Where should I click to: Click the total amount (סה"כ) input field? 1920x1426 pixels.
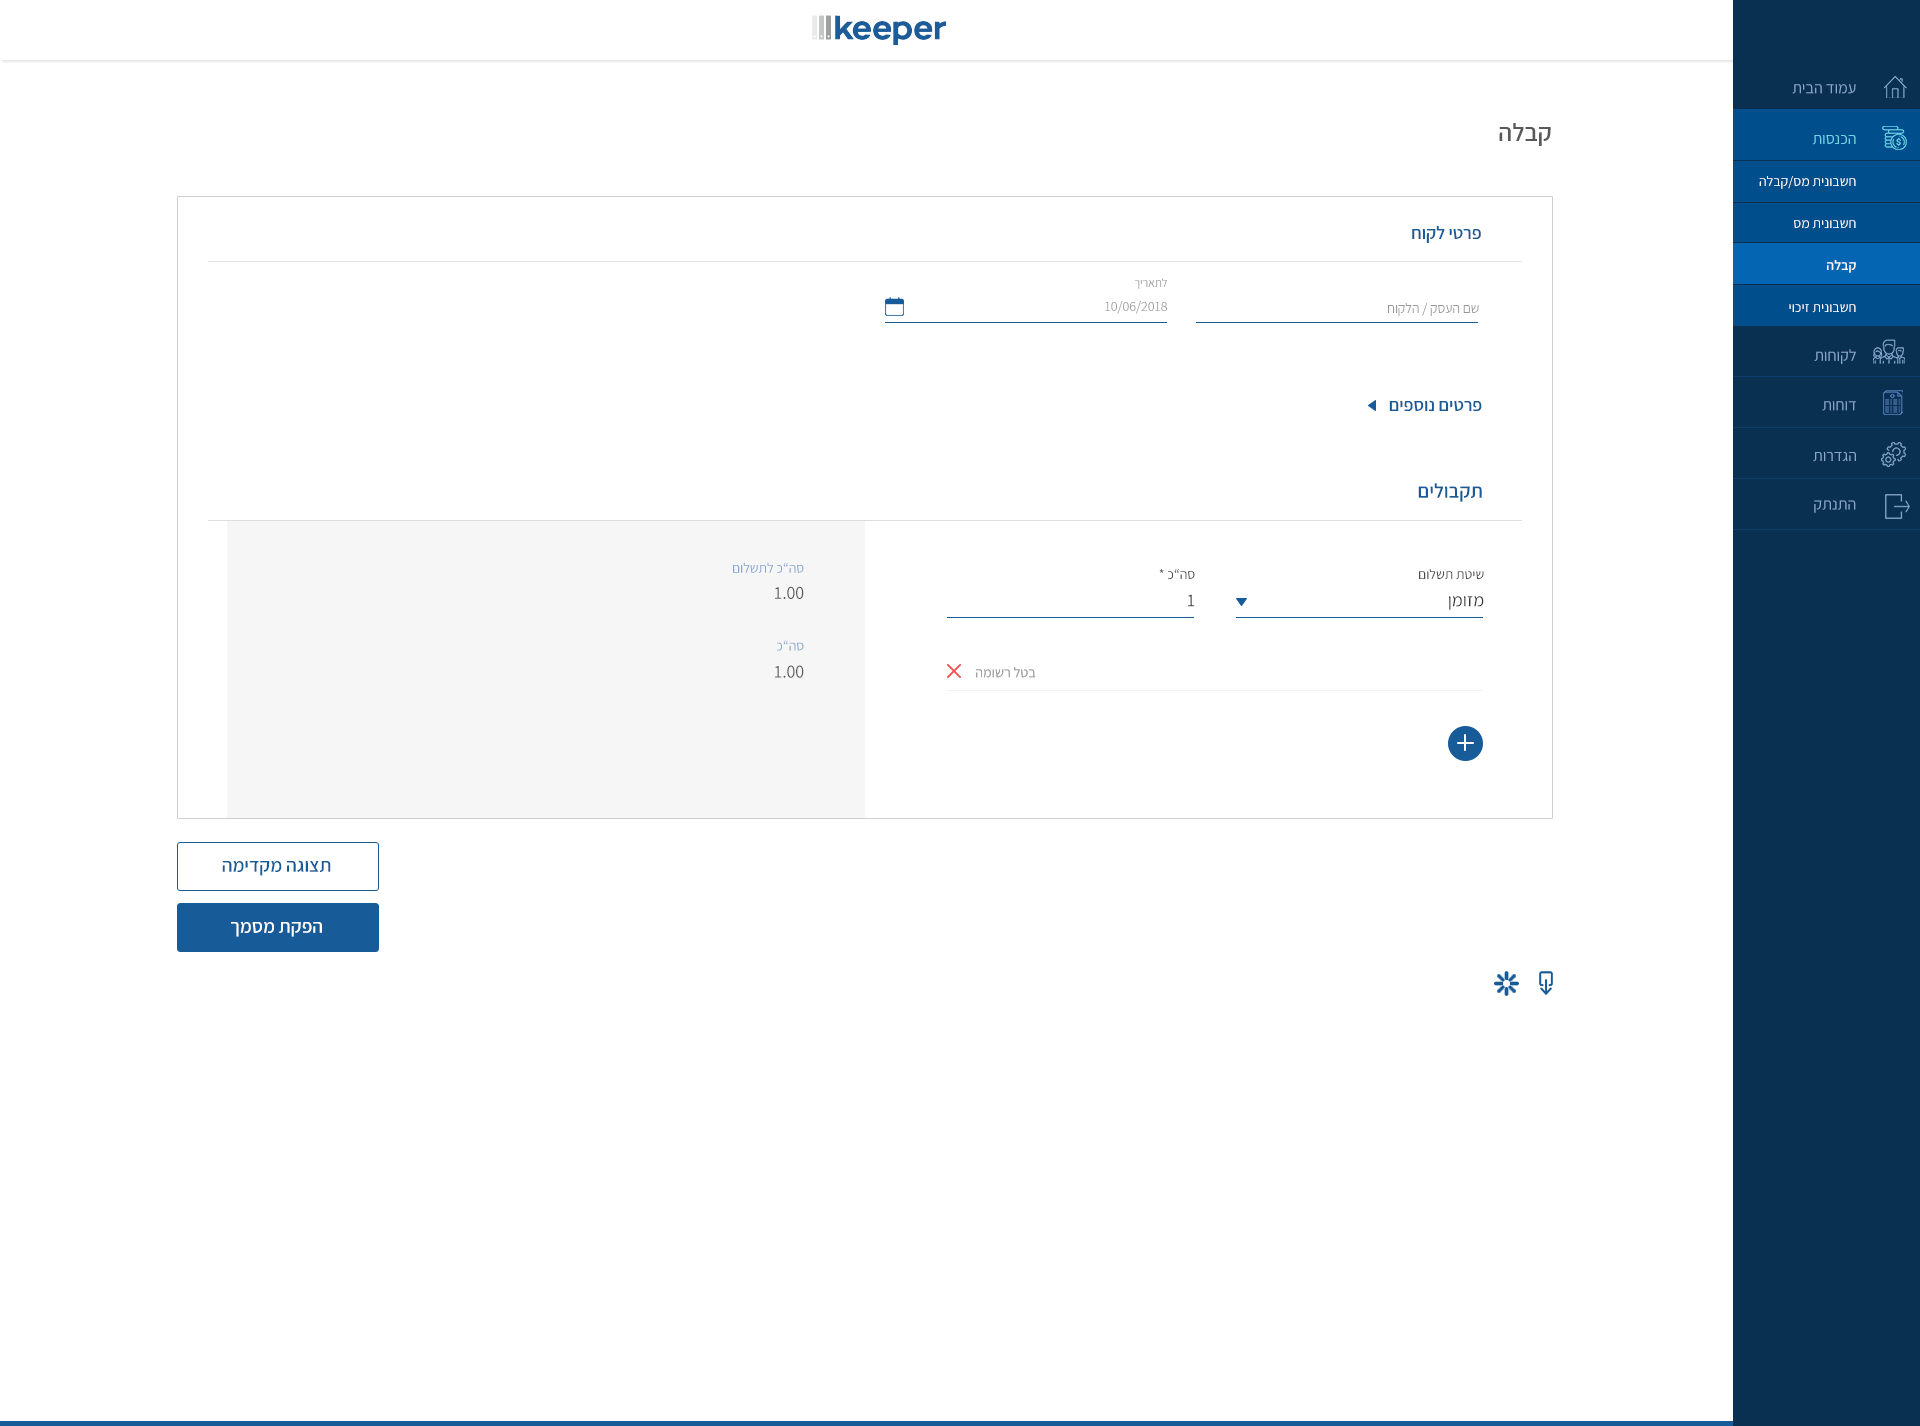1069,601
